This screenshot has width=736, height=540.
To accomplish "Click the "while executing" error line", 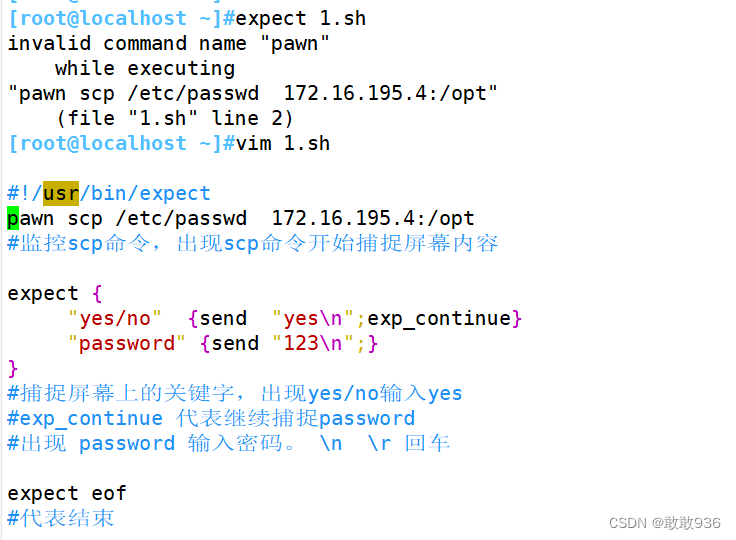I will (145, 69).
